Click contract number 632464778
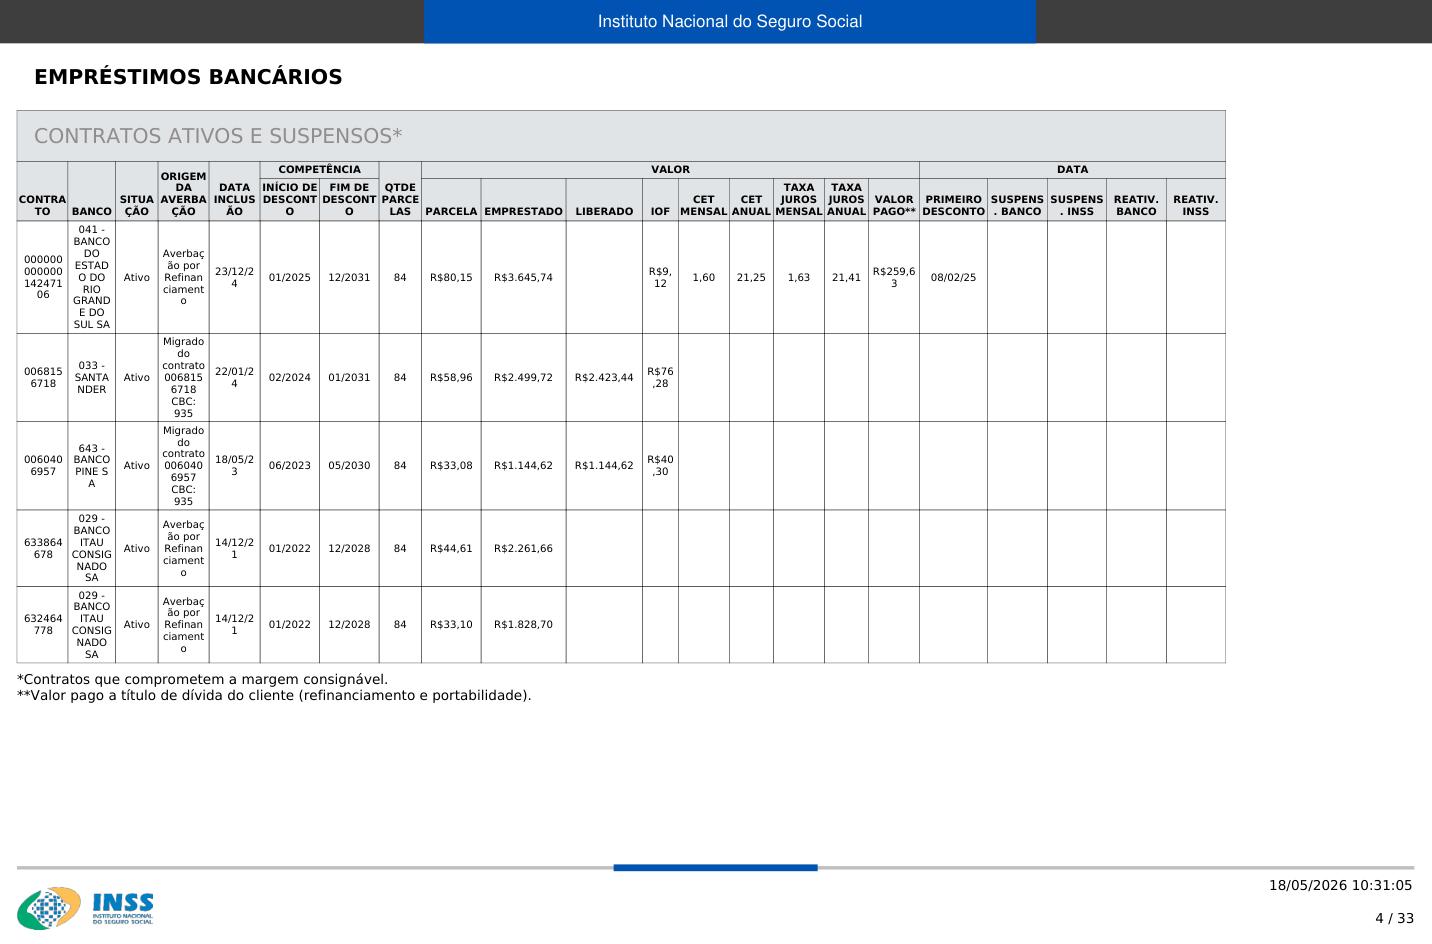 (43, 624)
